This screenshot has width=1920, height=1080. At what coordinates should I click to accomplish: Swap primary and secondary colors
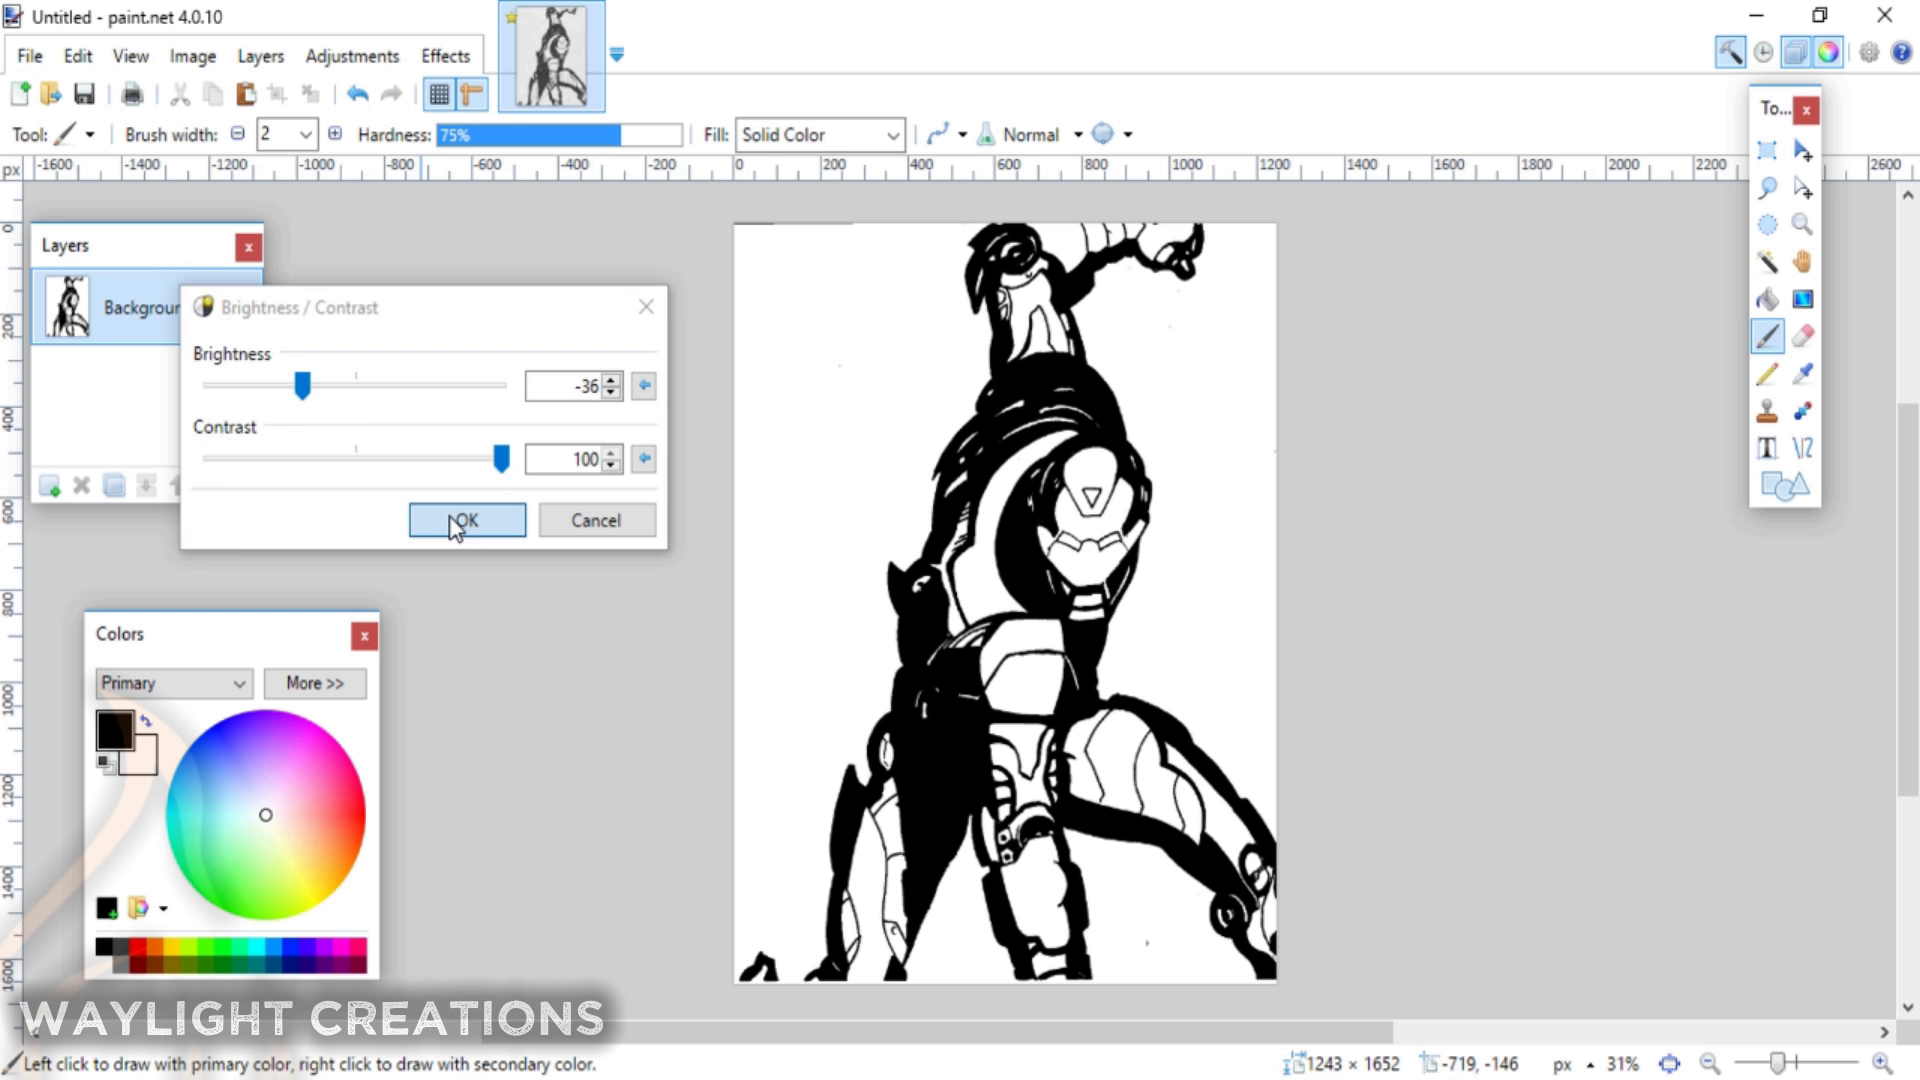[146, 720]
